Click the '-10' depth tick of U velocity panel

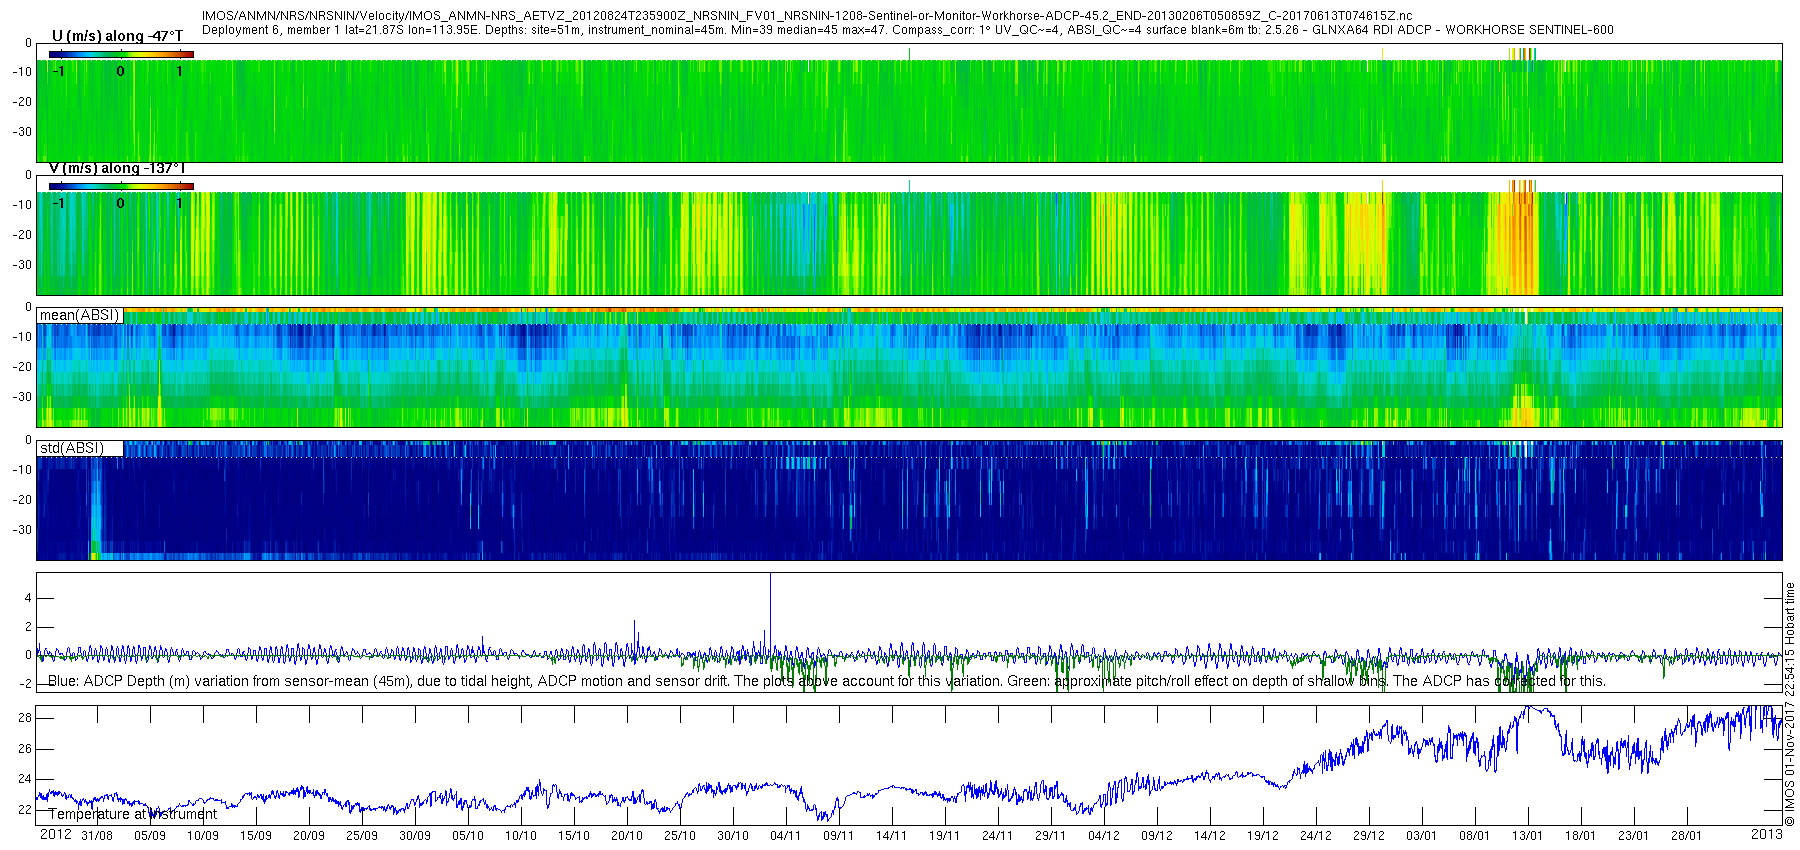[21, 72]
